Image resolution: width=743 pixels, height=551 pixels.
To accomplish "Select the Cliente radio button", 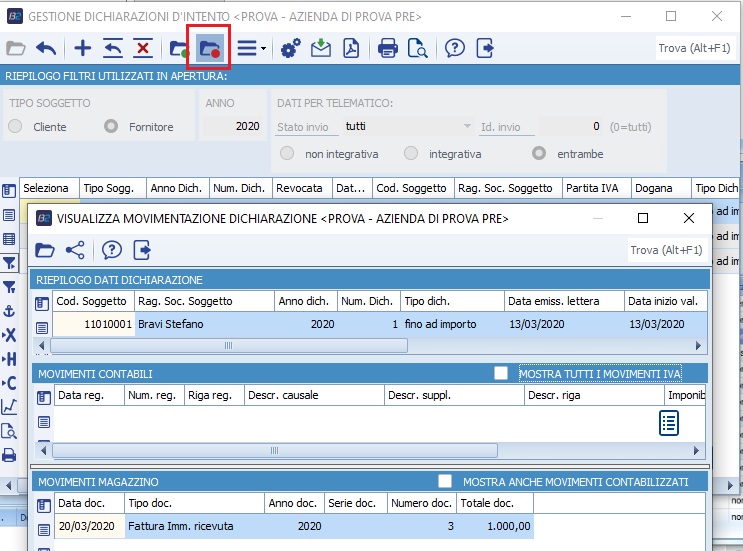I will pyautogui.click(x=15, y=127).
